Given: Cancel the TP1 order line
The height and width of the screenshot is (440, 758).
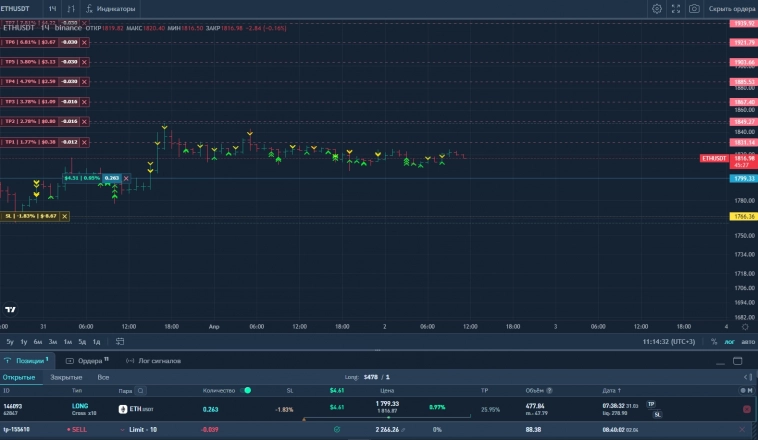Looking at the screenshot, I should [x=84, y=142].
